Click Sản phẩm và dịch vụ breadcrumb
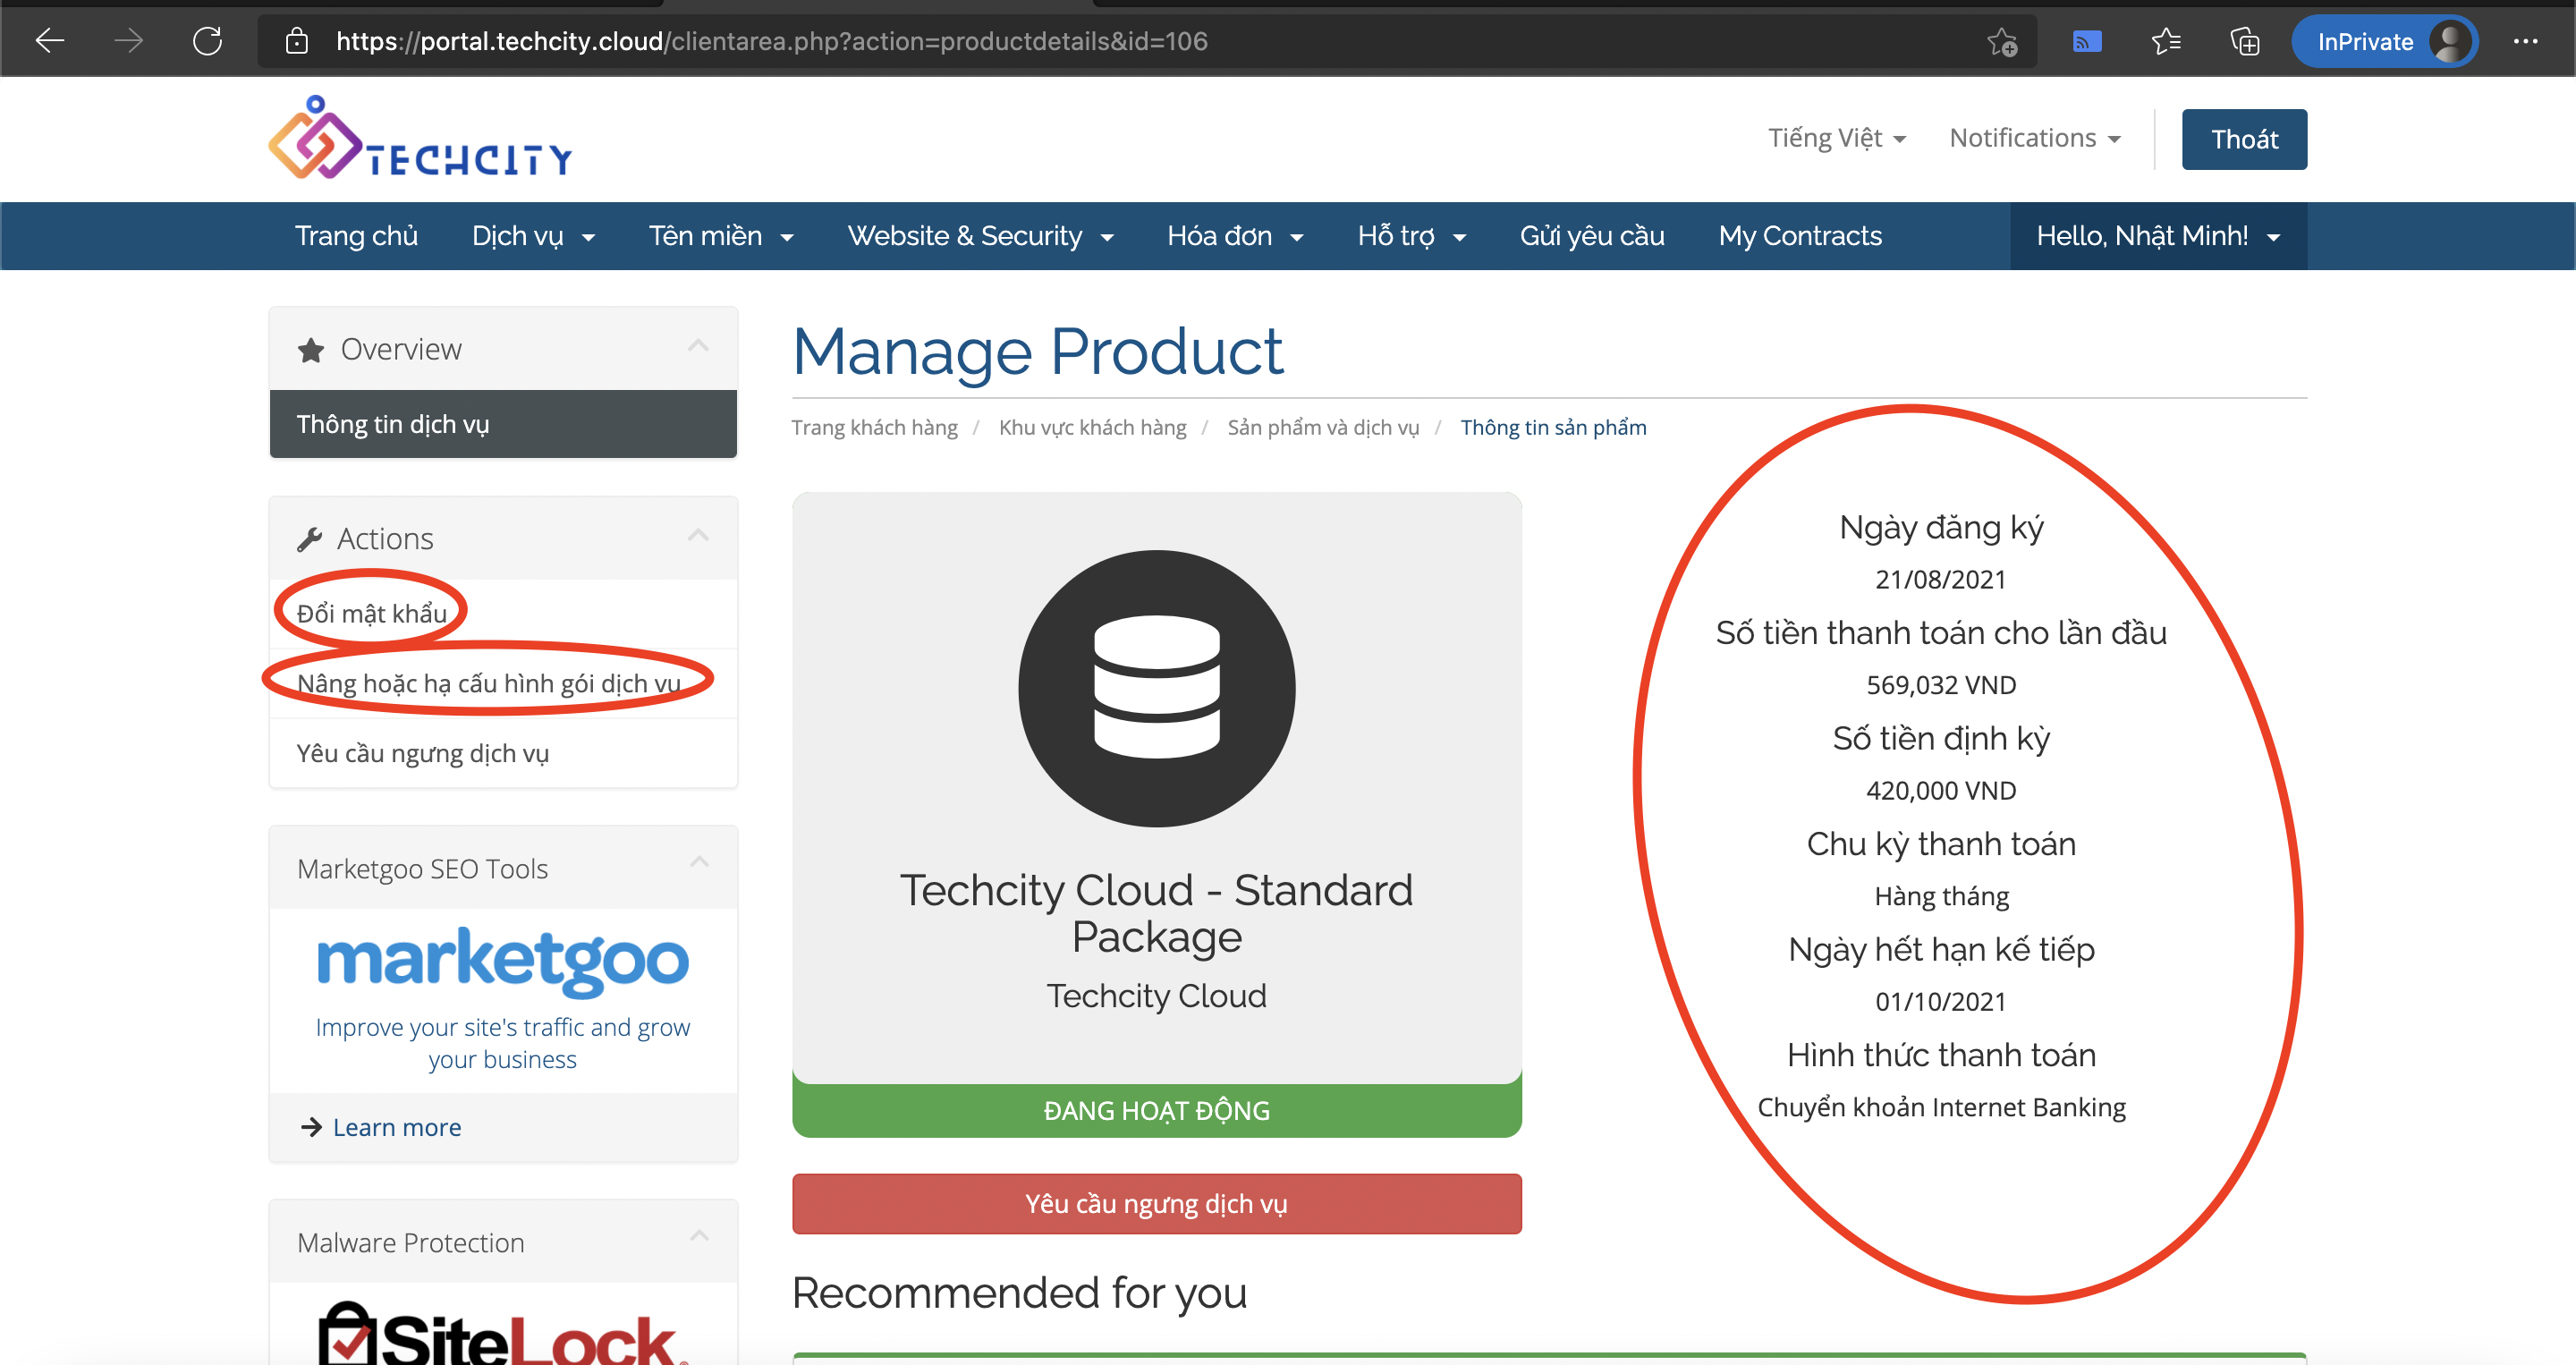 [1323, 427]
